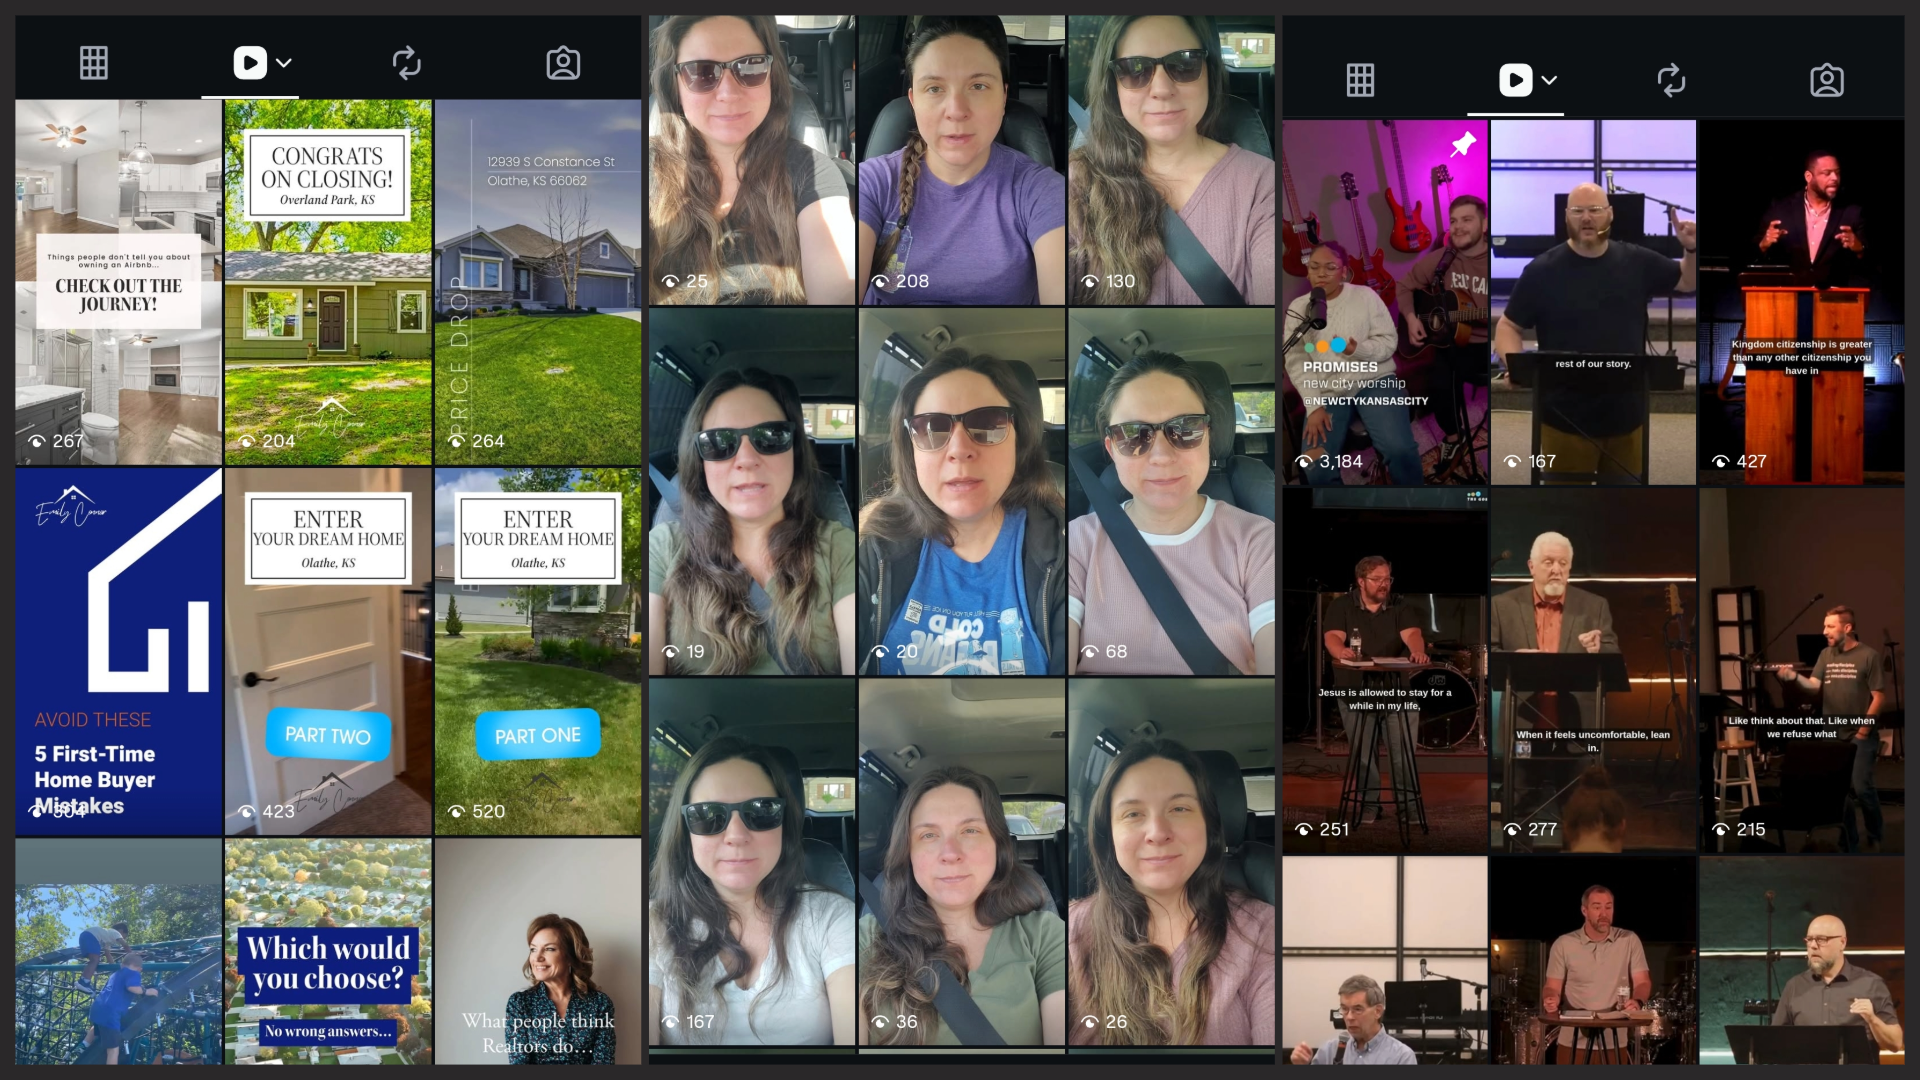Open Congrats on Closing Overland Park reel
1920x1080 pixels.
pos(328,282)
